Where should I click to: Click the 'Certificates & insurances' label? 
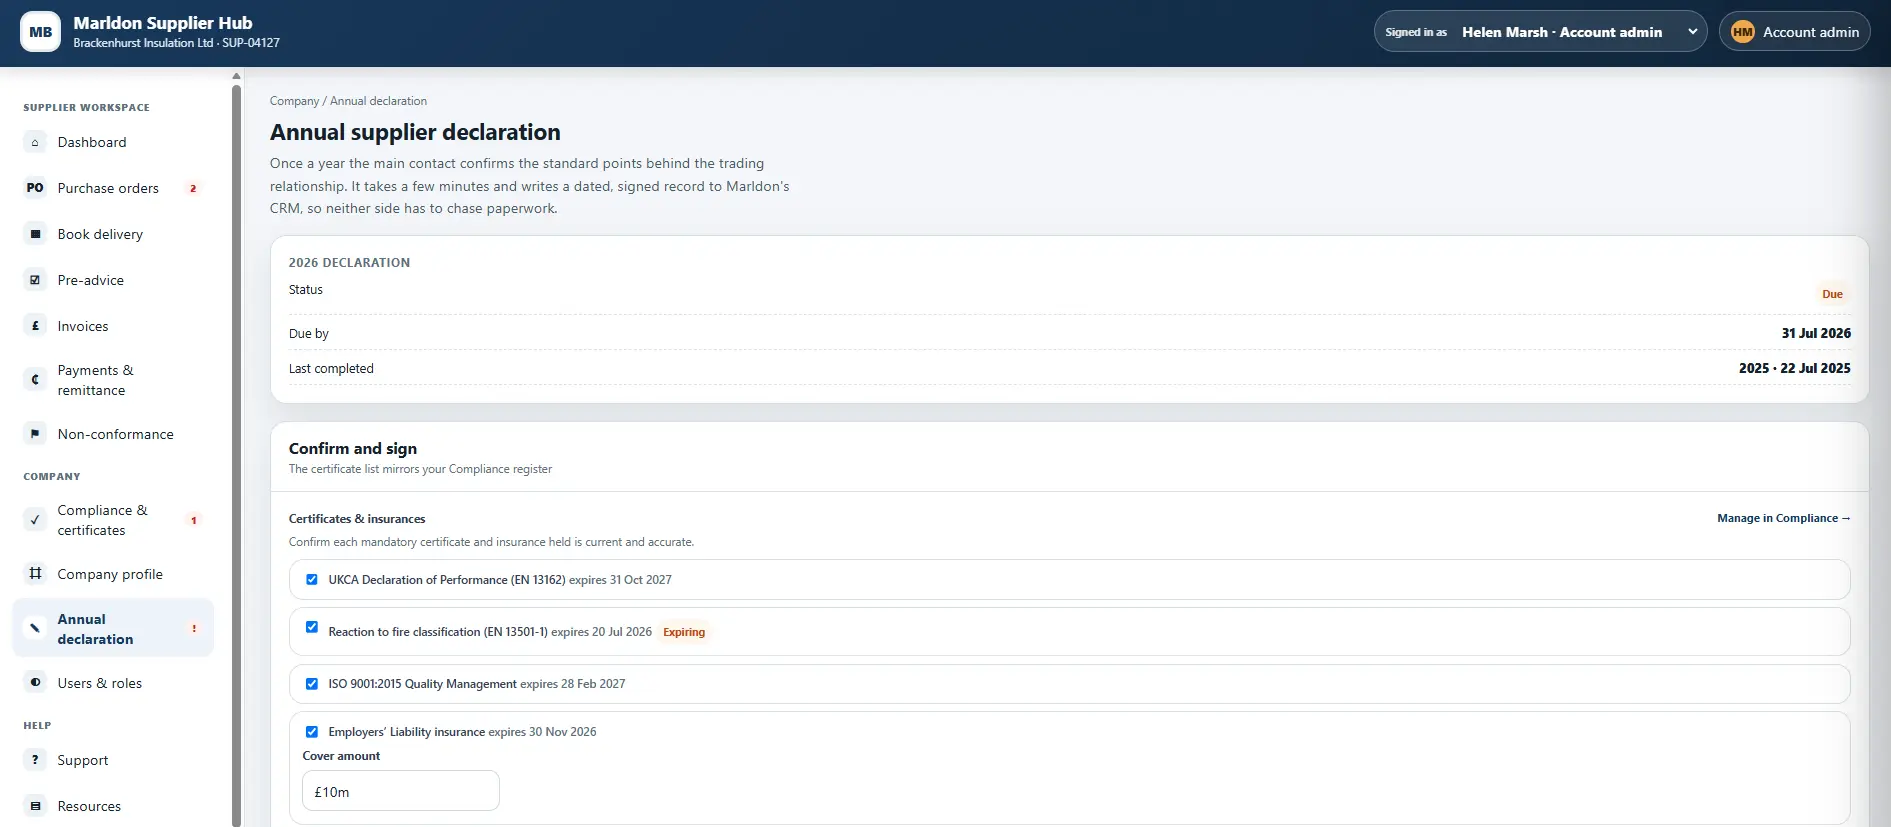[357, 519]
